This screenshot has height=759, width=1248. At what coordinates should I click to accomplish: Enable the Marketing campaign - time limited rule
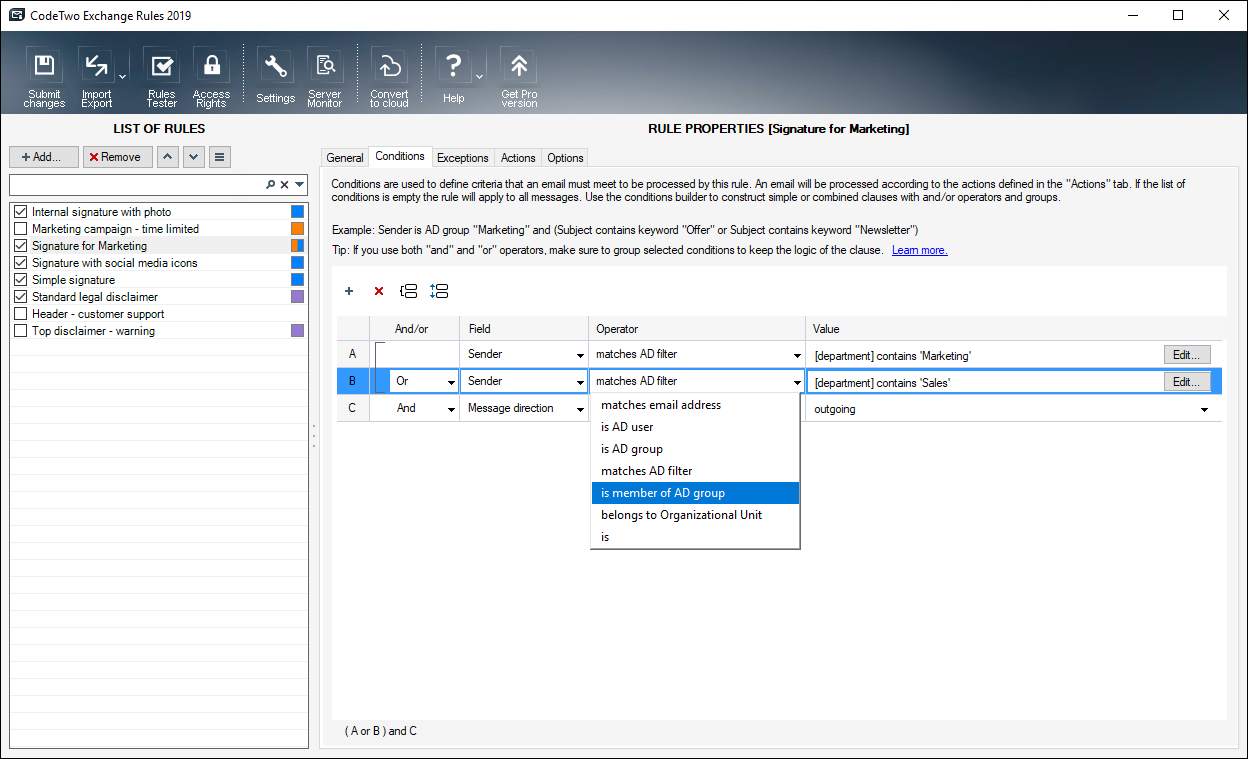tap(21, 229)
